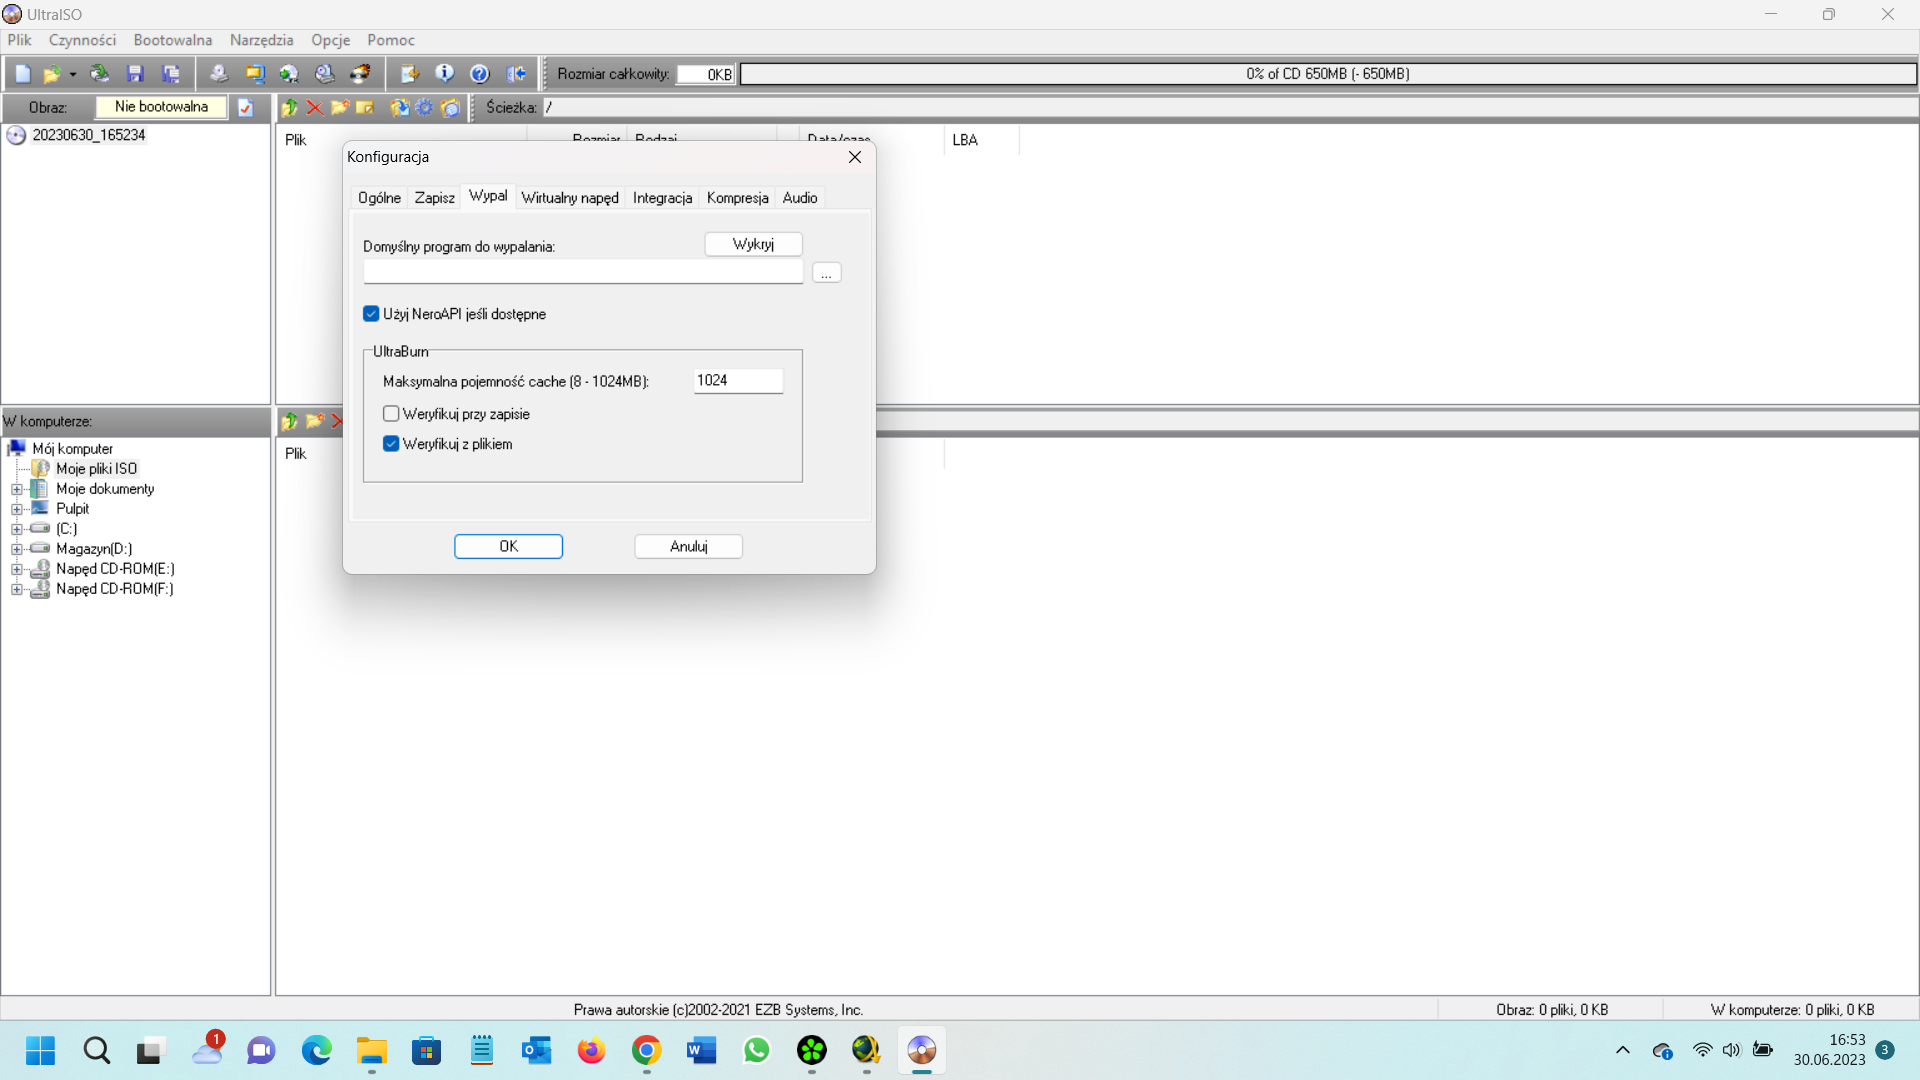The width and height of the screenshot is (1920, 1080).
Task: Click the New image toolbar icon
Action: pyautogui.click(x=23, y=74)
